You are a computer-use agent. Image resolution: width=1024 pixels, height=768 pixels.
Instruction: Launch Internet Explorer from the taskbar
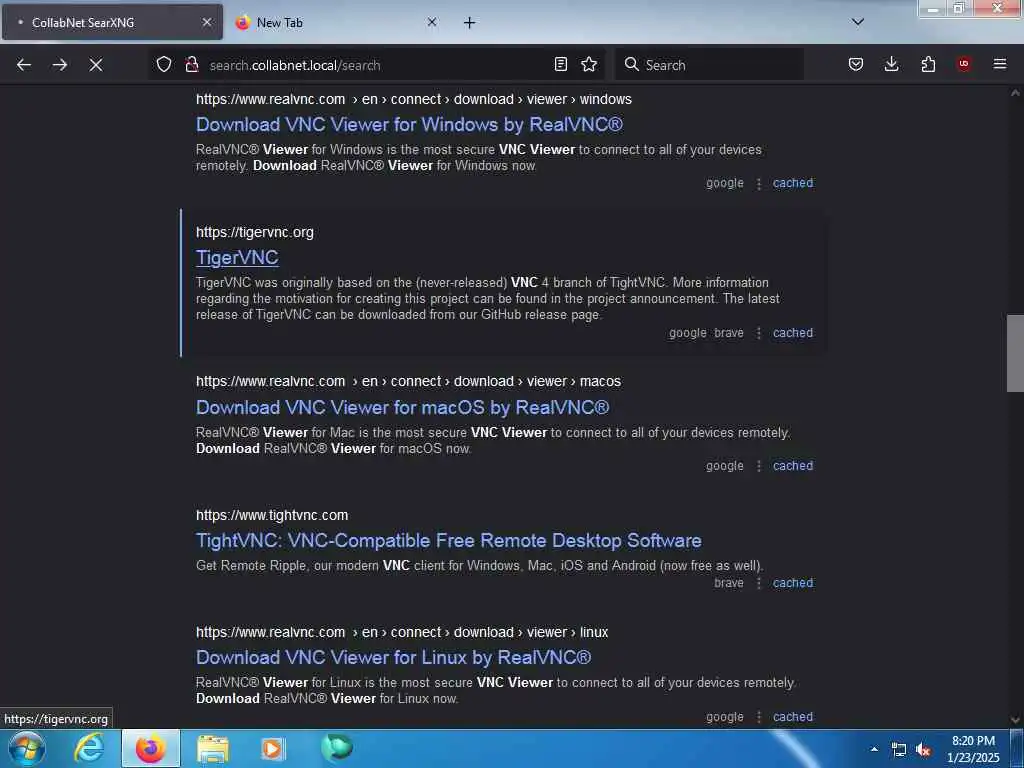tap(89, 748)
